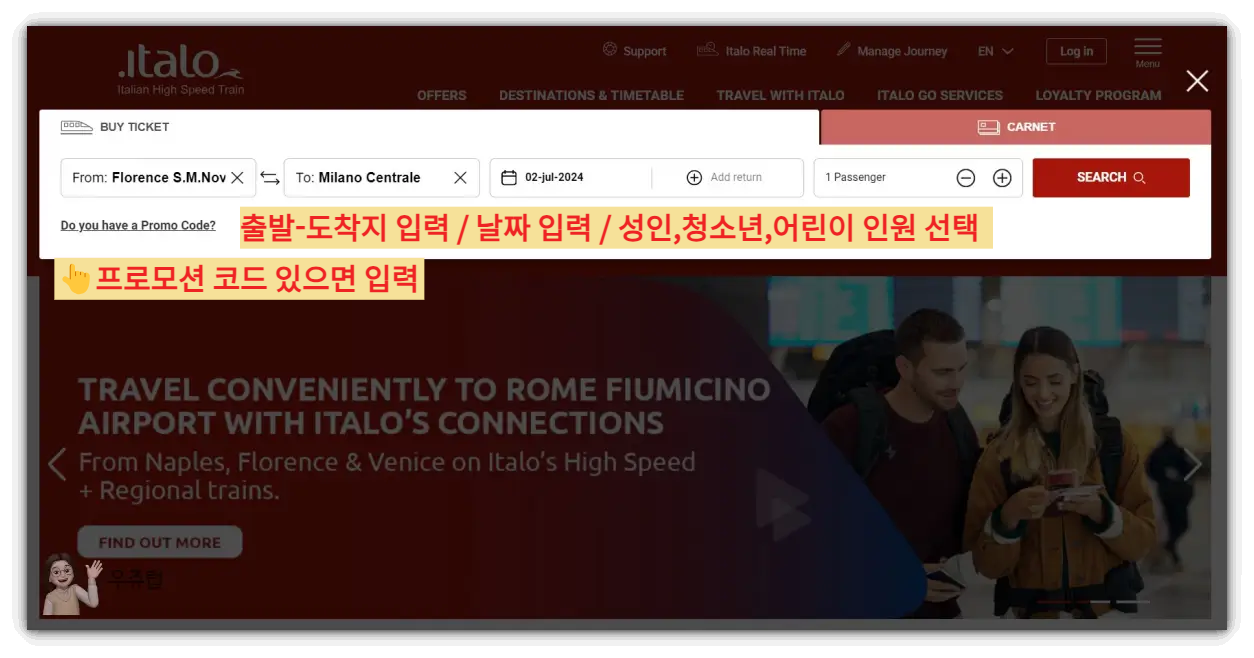The image size is (1254, 658).
Task: Click the To station field
Action: coord(381,177)
